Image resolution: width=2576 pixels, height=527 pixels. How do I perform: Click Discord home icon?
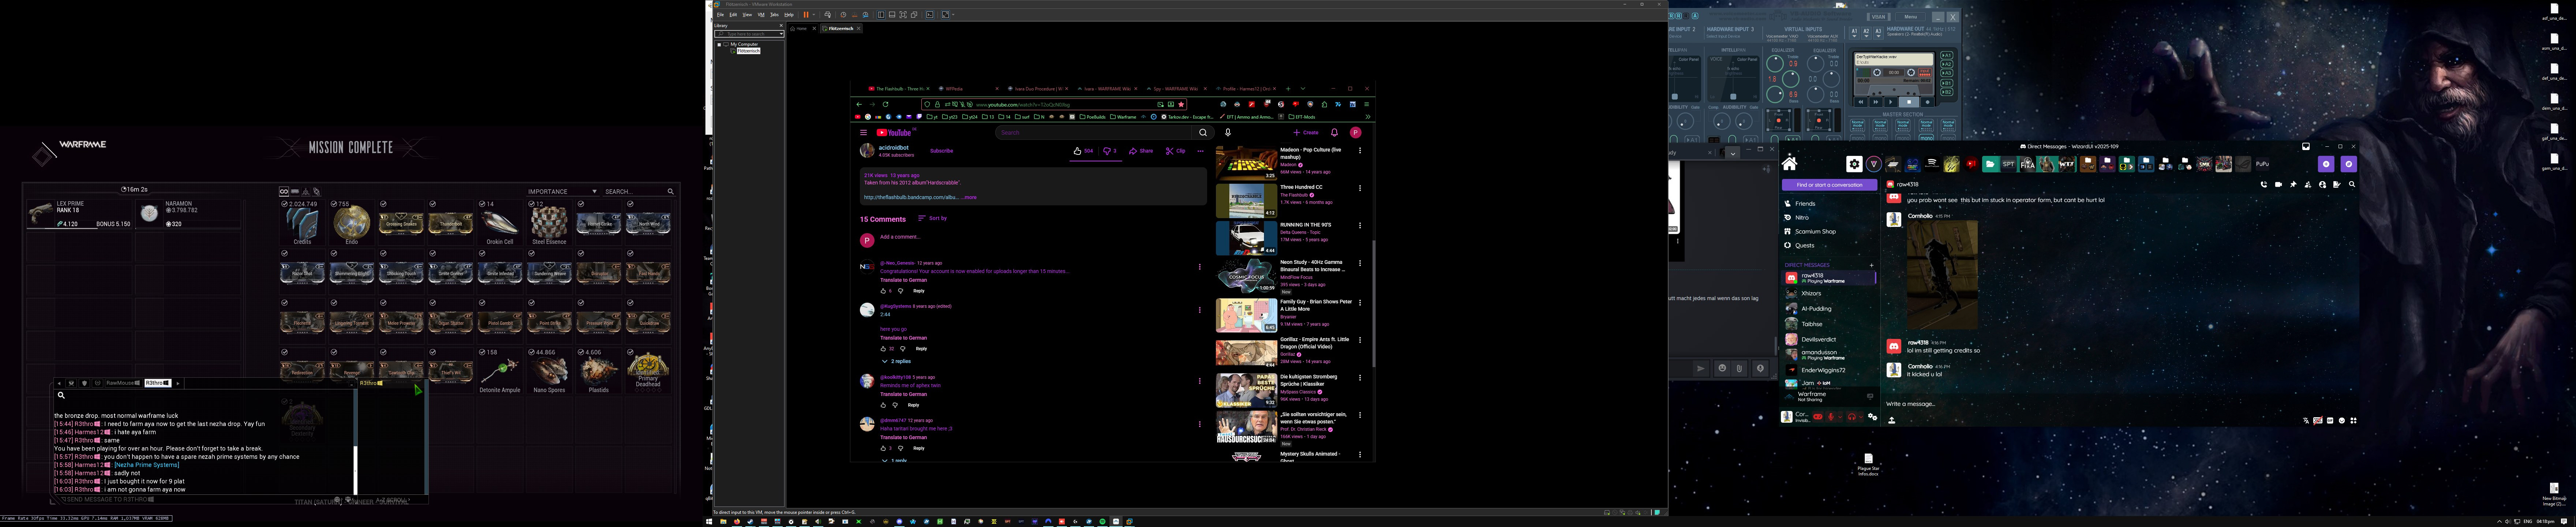[1790, 164]
